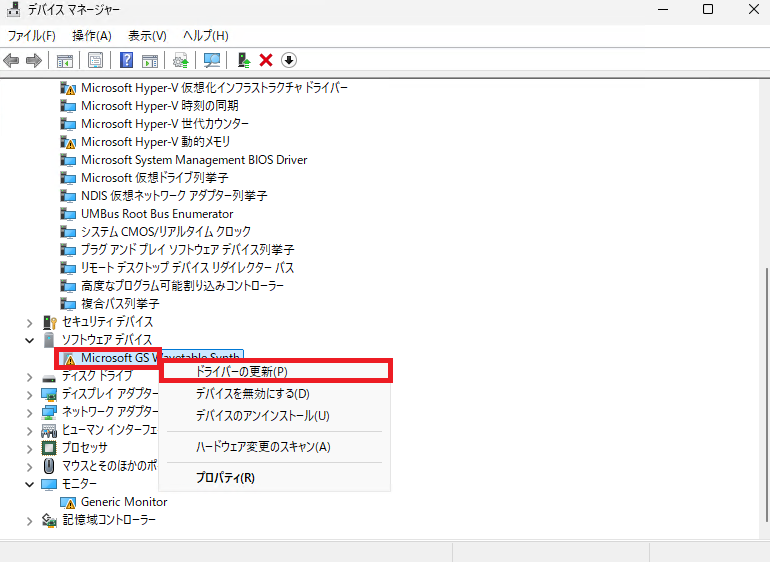Click the Enable device toolbar icon
Viewport: 770px width, 562px height.
pos(244,60)
